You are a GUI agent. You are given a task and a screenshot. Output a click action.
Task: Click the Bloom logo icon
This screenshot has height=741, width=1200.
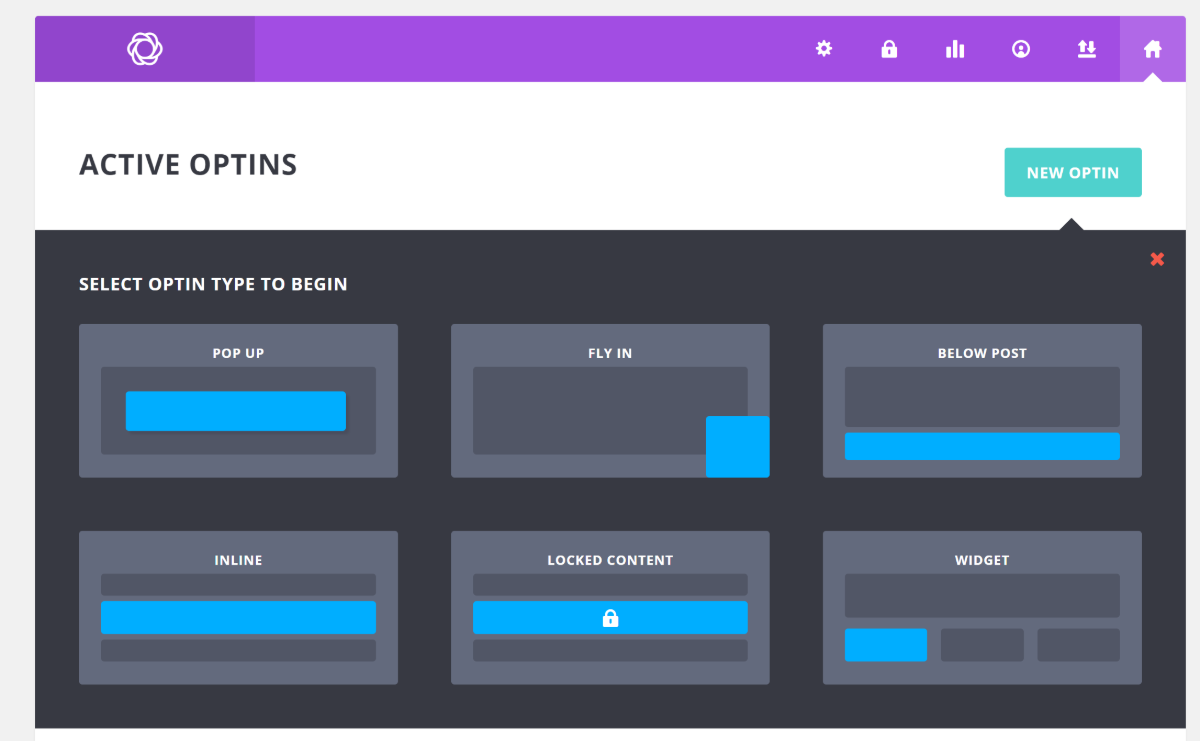tap(145, 49)
